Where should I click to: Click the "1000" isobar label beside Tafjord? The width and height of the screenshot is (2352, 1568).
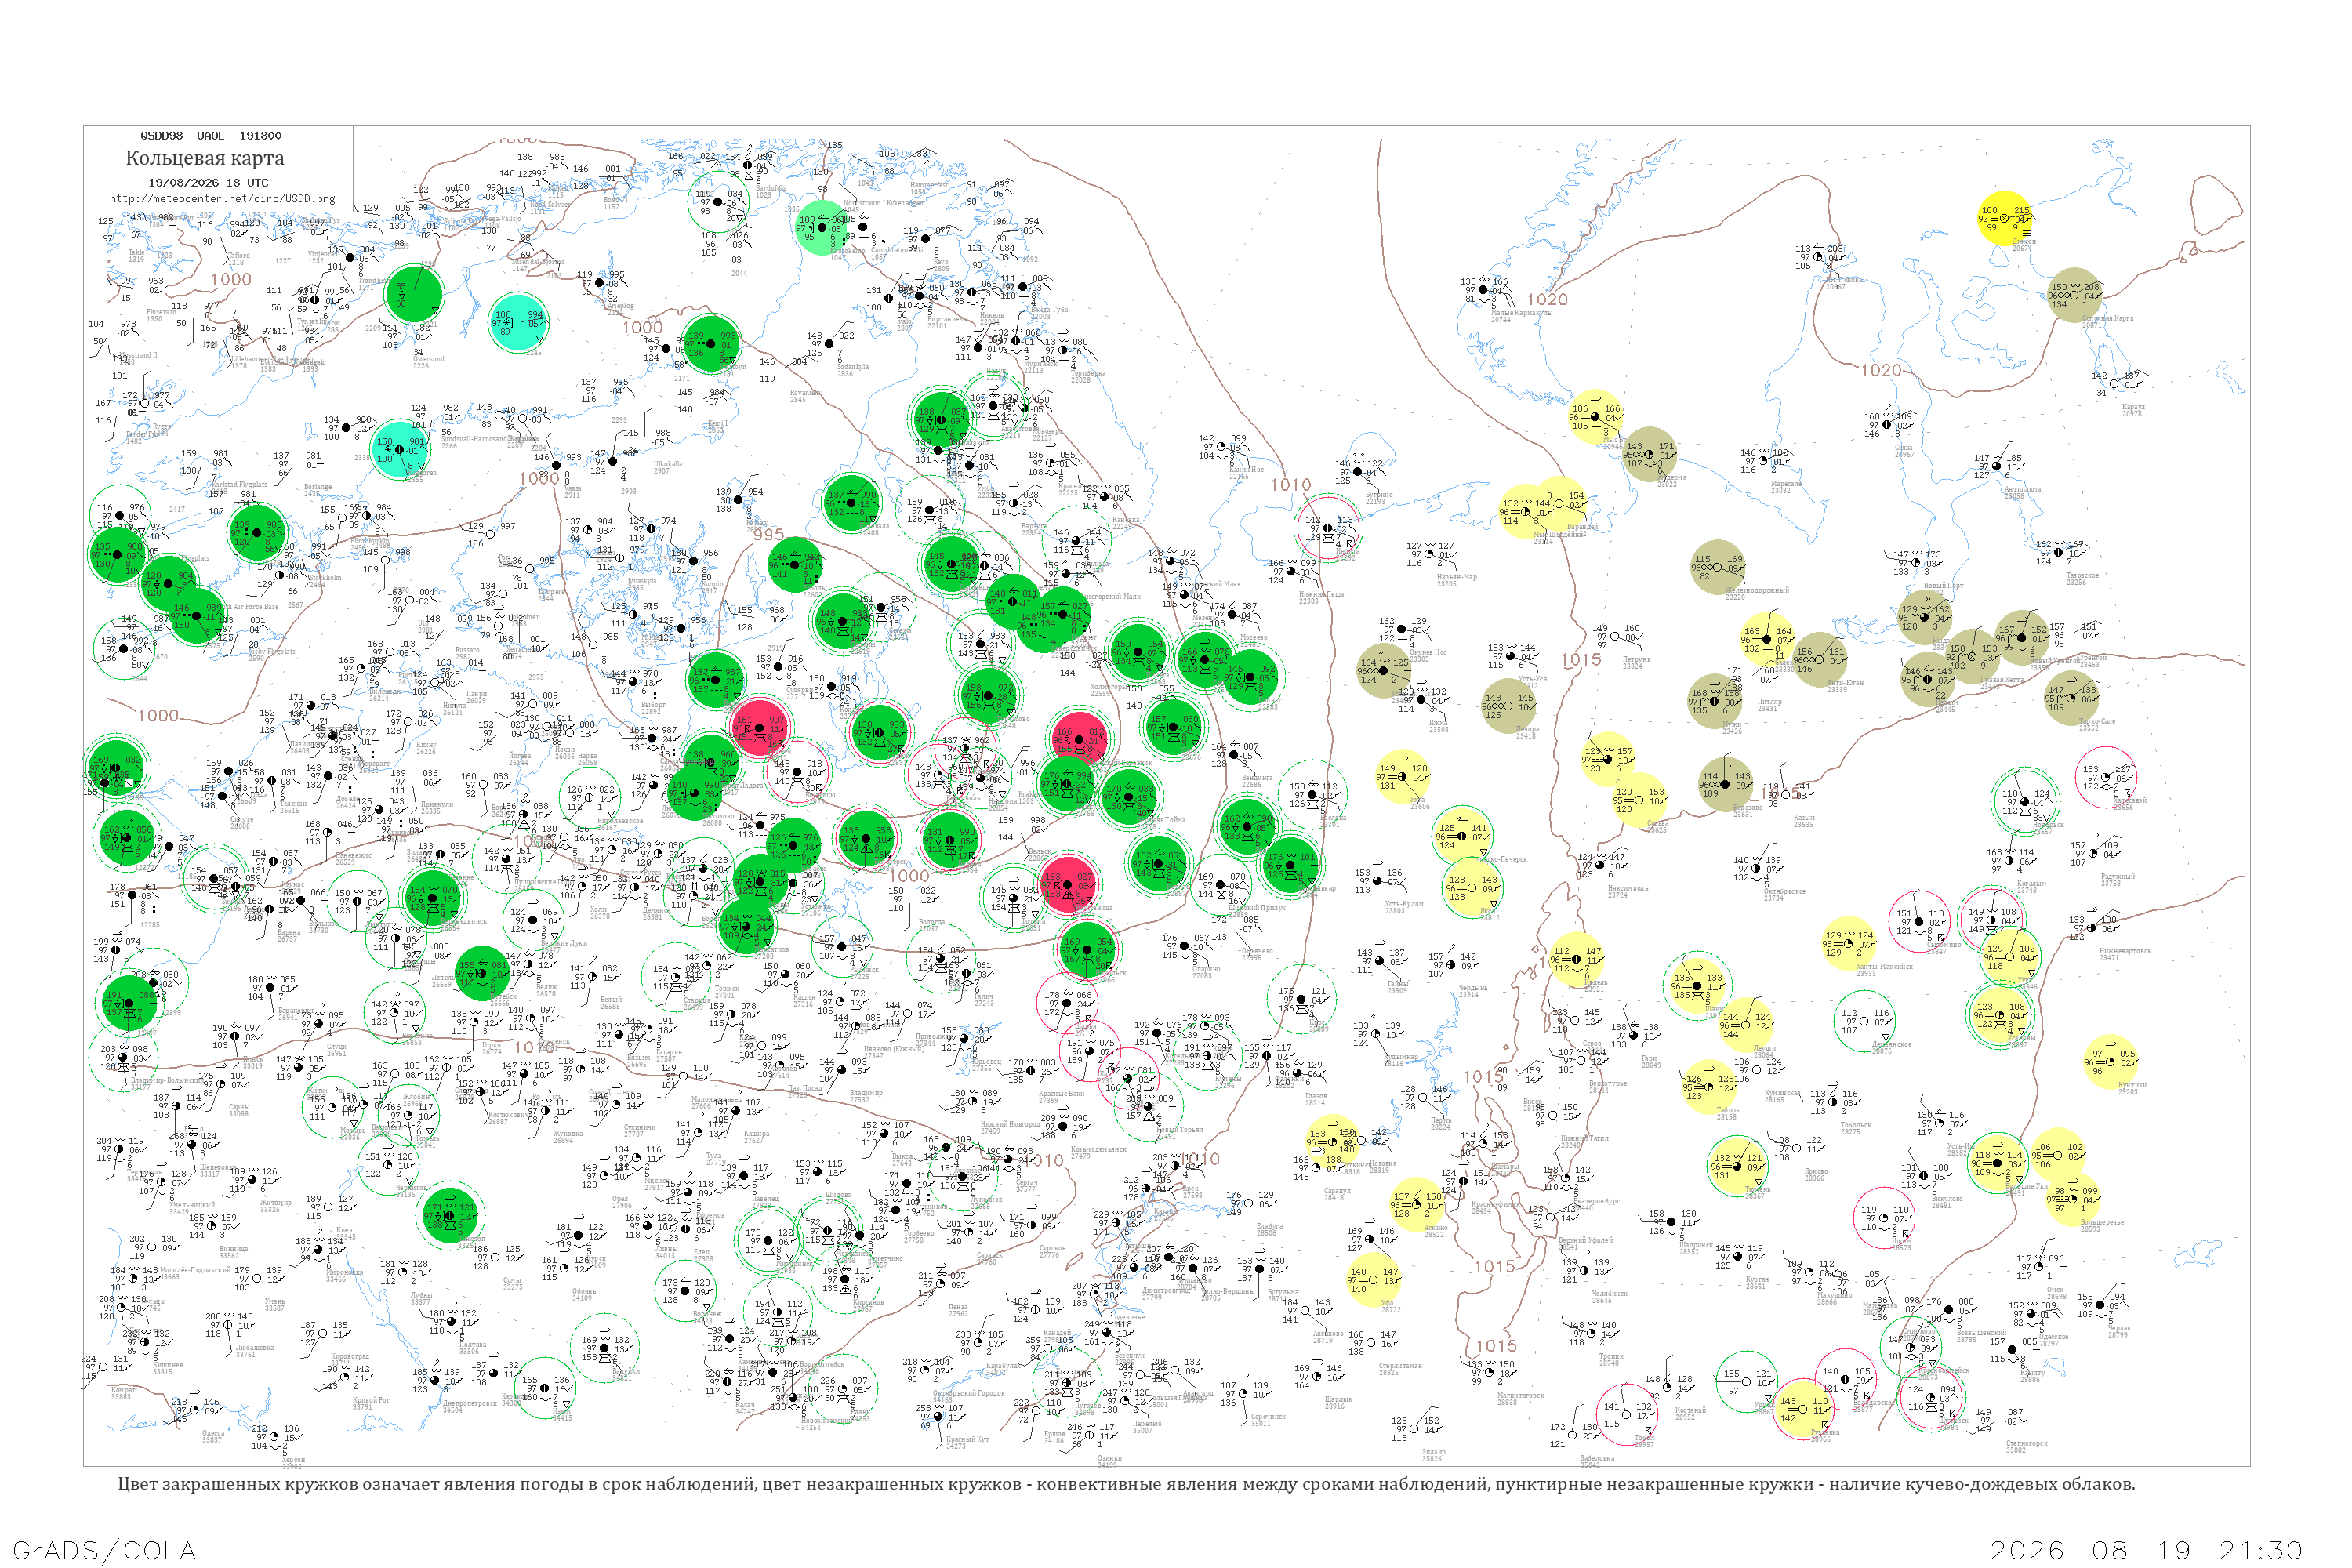pos(231,280)
